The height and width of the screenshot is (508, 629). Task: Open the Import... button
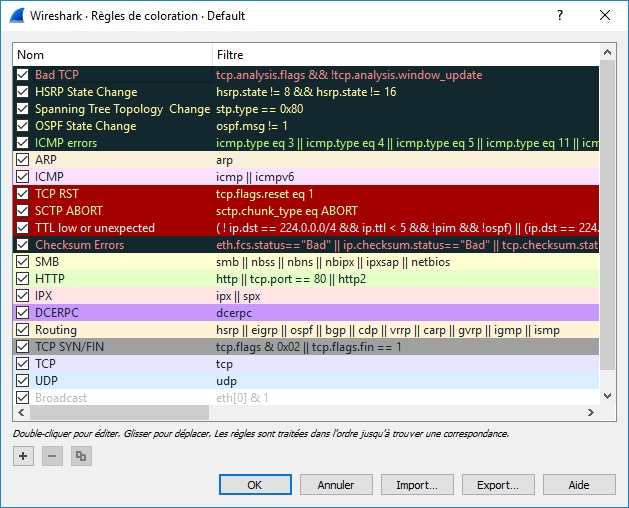click(x=417, y=485)
